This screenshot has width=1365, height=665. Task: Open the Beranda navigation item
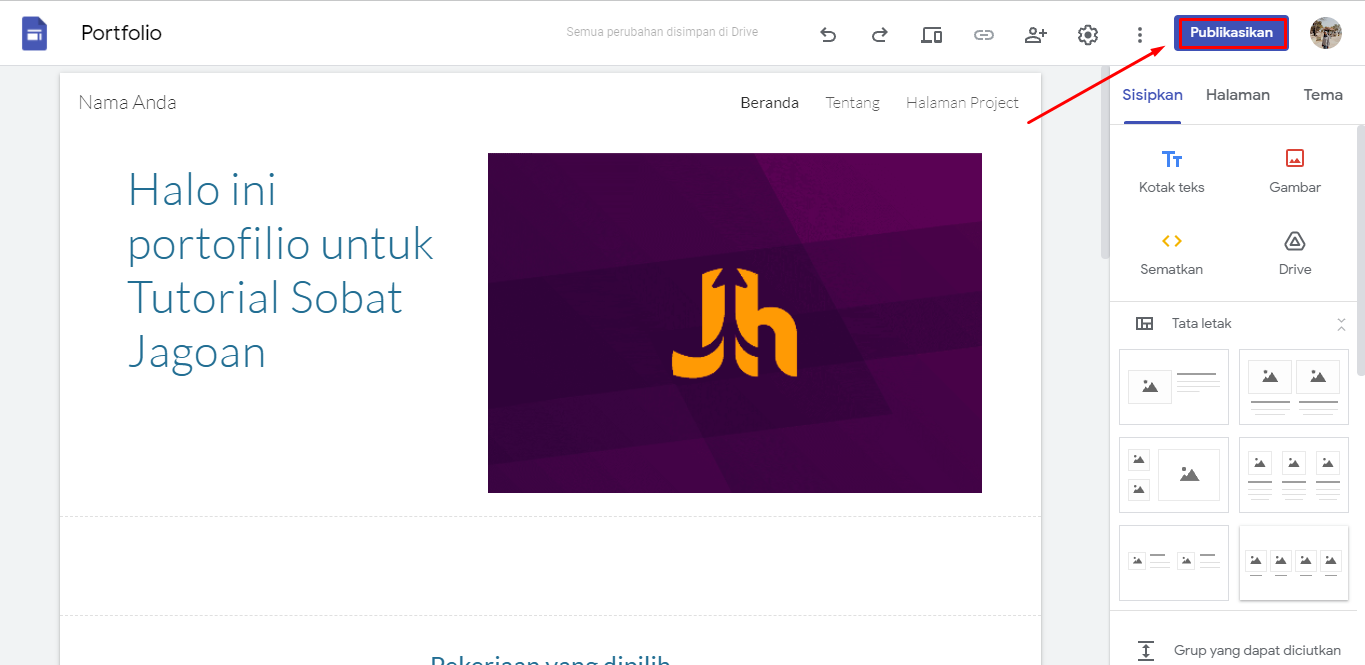[x=769, y=102]
